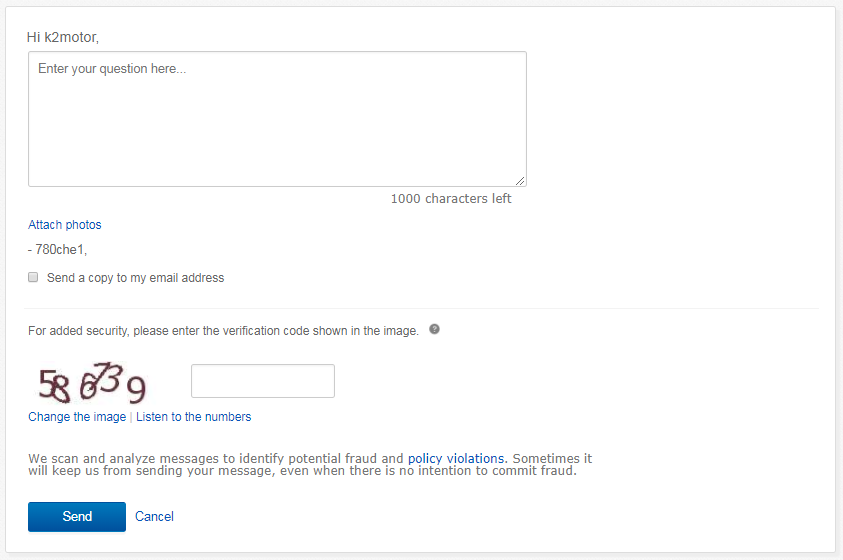Click the 'Send a copy to my email address' label
Viewport: 843px width, 560px height.
point(135,278)
